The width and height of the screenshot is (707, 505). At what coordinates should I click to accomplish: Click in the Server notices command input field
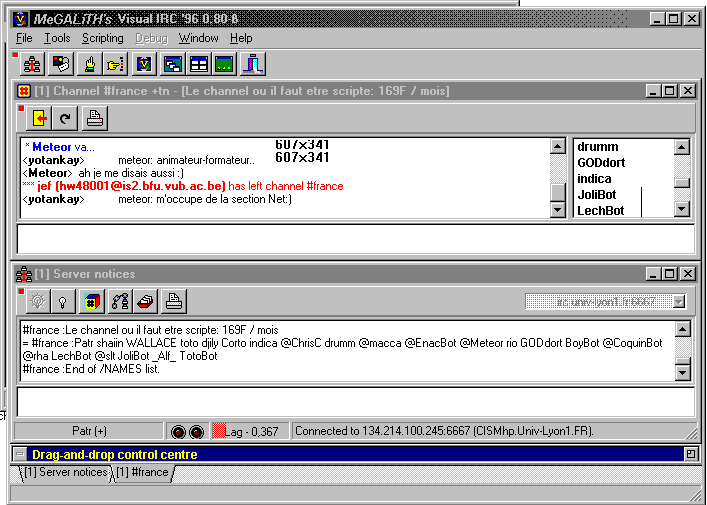[x=356, y=403]
